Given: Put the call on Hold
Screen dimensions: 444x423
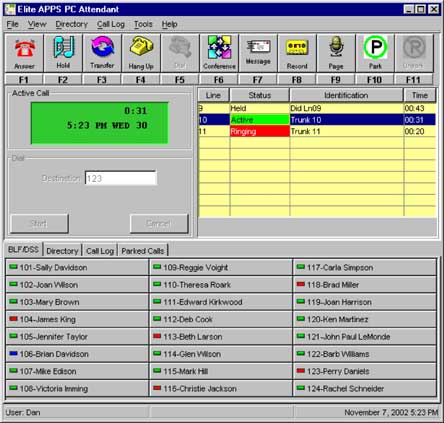Looking at the screenshot, I should (x=63, y=53).
